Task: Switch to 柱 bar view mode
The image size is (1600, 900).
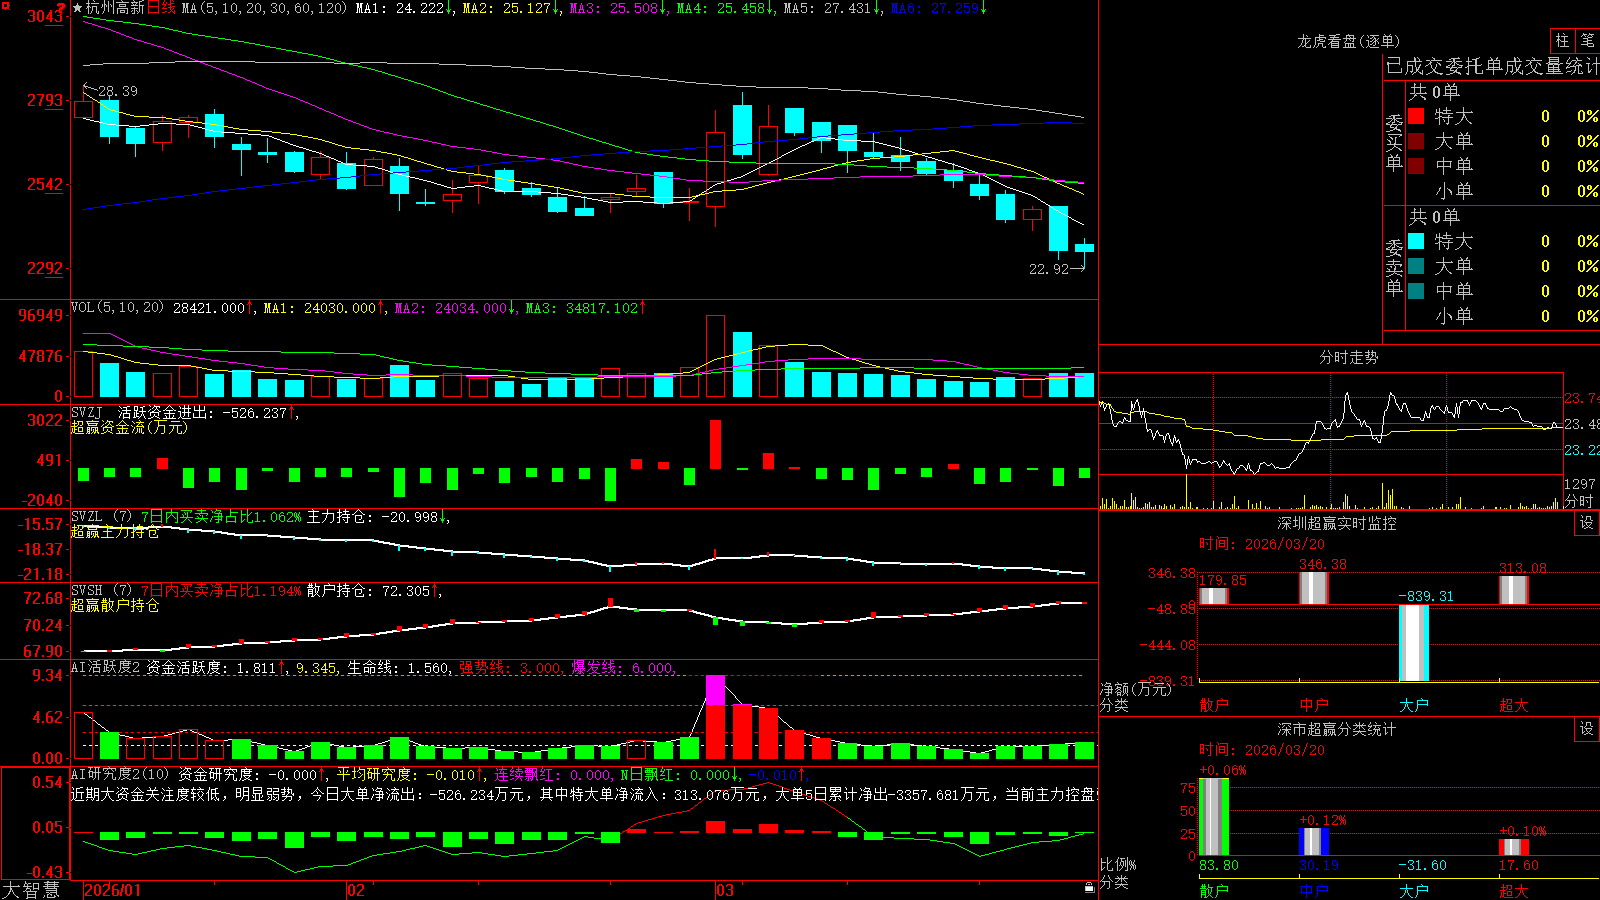Action: pos(1562,40)
